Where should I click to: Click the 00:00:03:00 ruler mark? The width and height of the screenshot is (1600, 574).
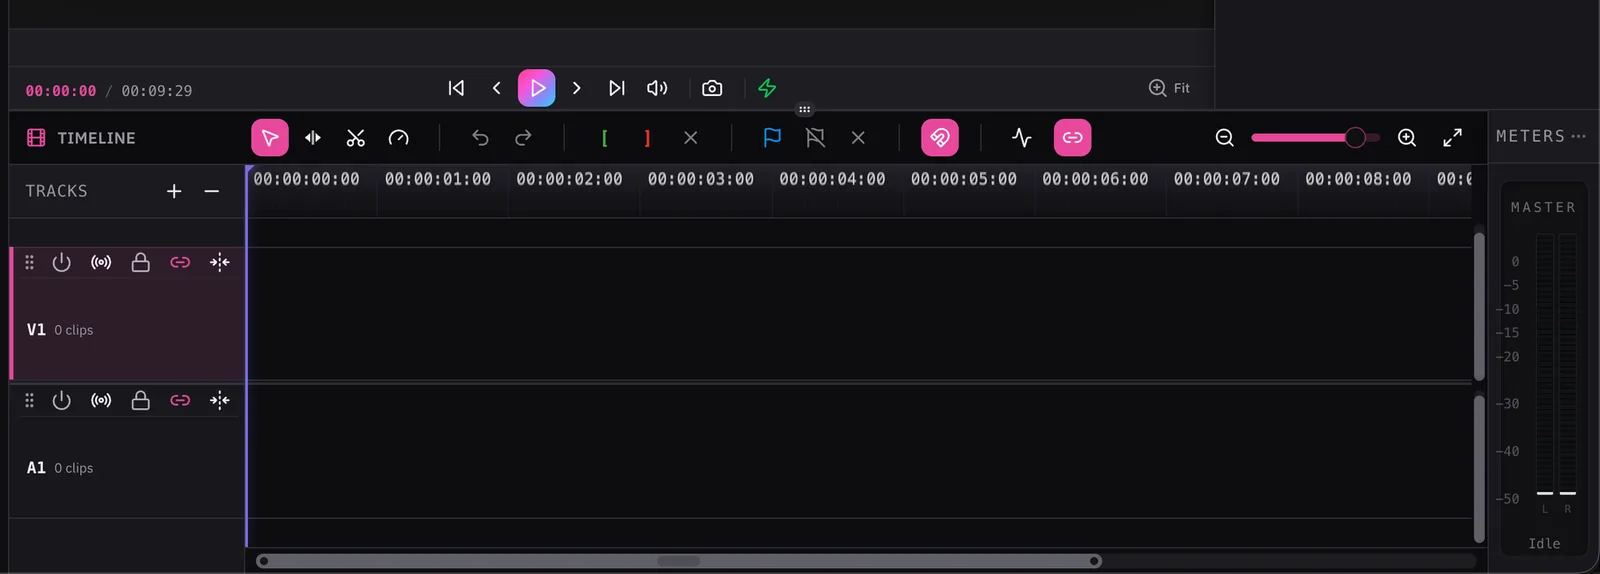[x=701, y=179]
